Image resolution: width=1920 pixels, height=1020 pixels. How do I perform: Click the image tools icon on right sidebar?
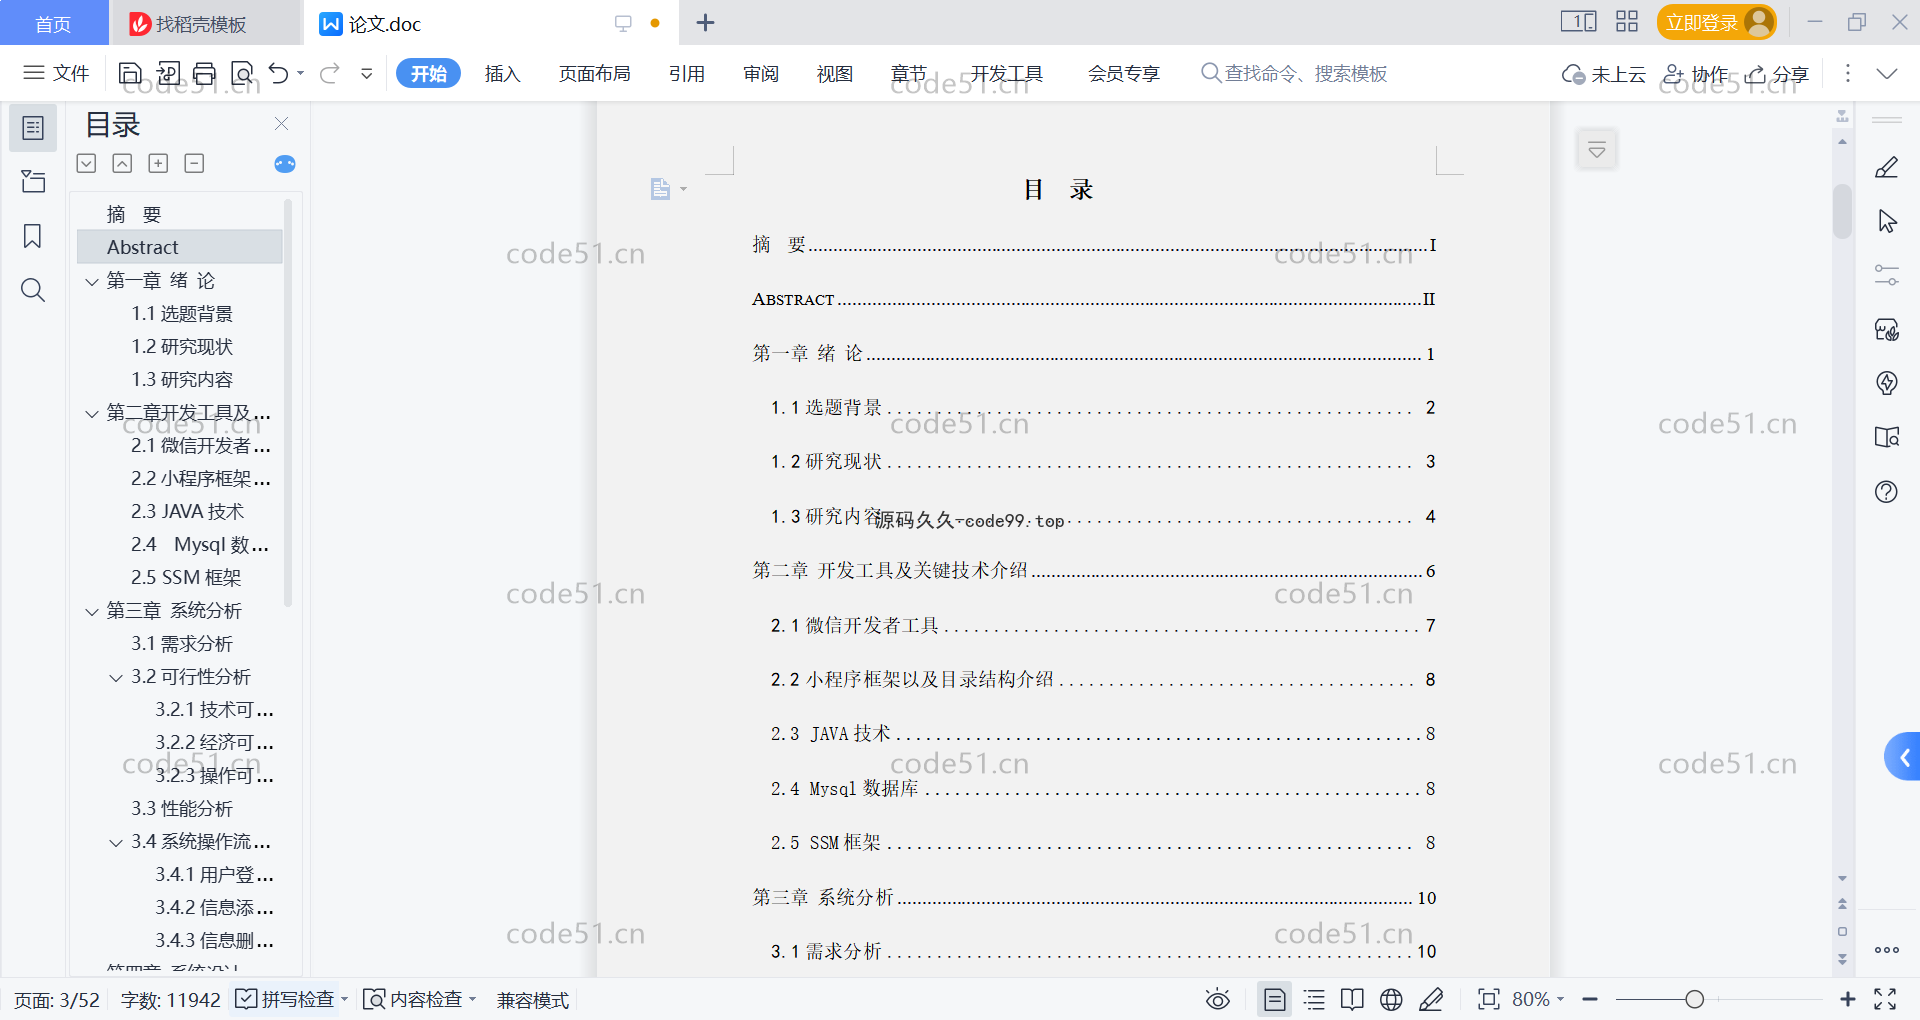coord(1887,330)
